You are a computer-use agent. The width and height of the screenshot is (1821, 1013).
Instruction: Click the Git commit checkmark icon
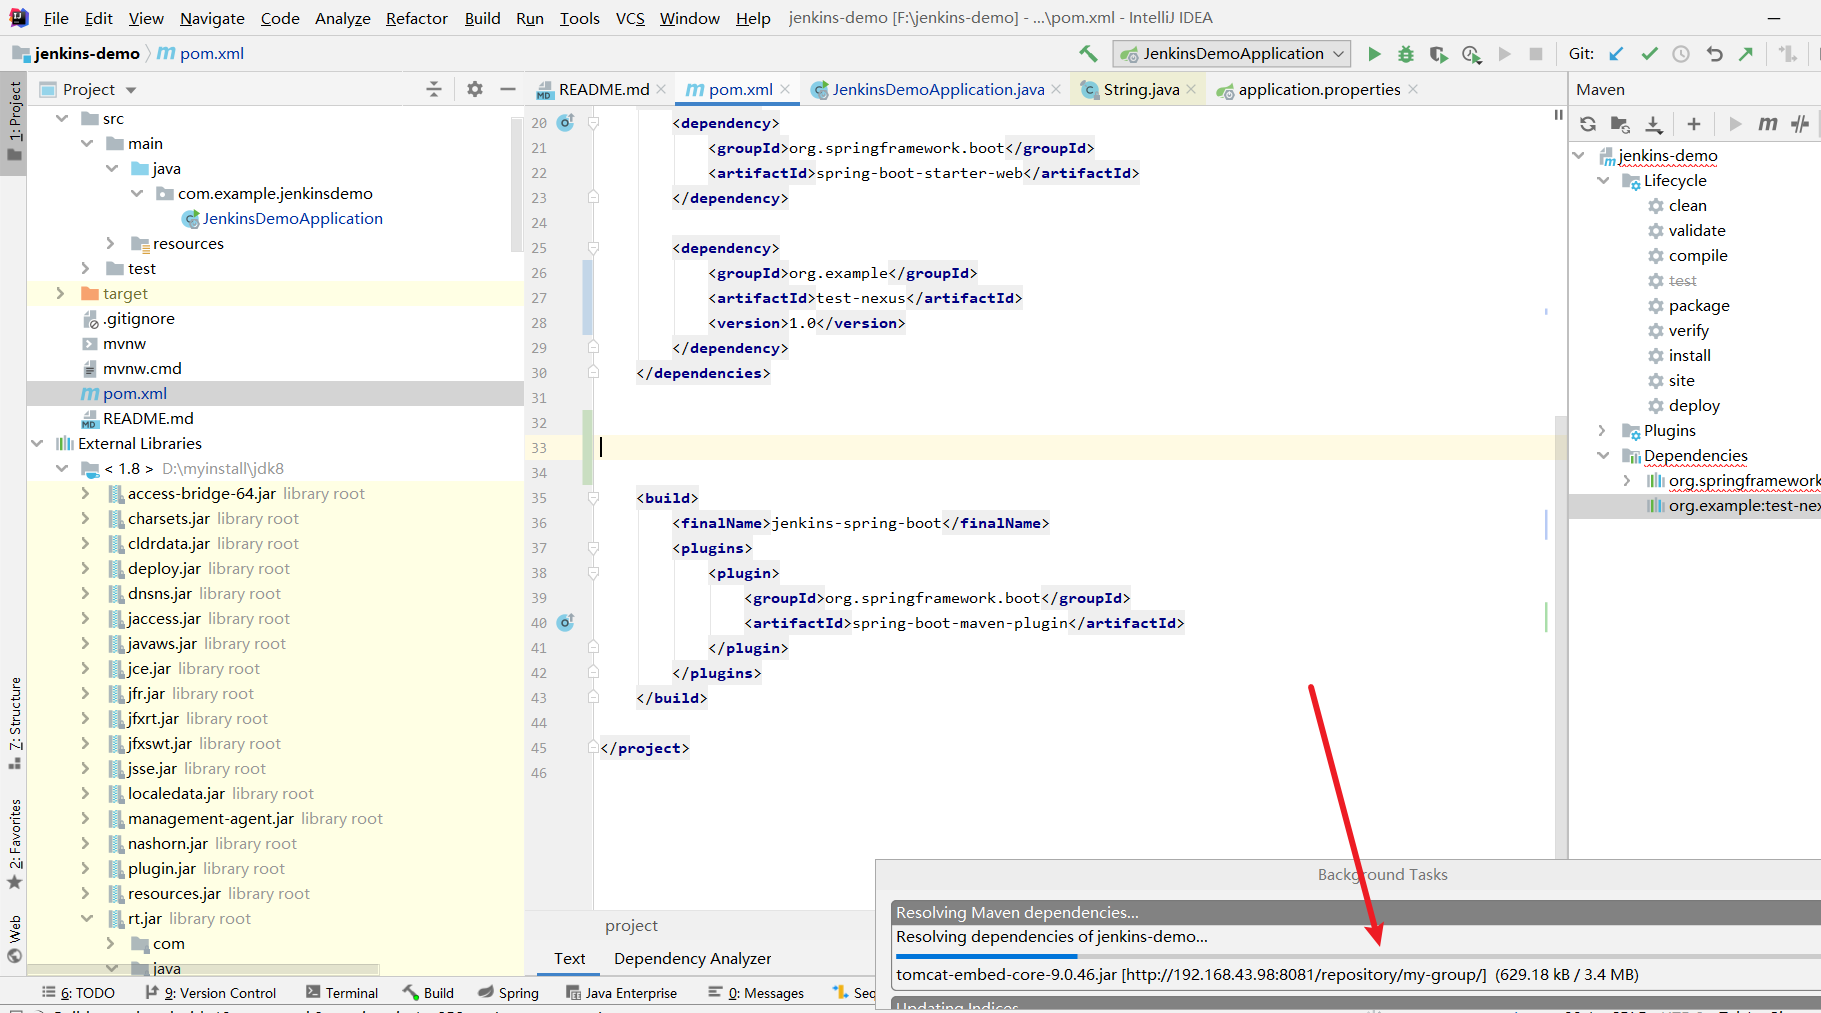1649,54
